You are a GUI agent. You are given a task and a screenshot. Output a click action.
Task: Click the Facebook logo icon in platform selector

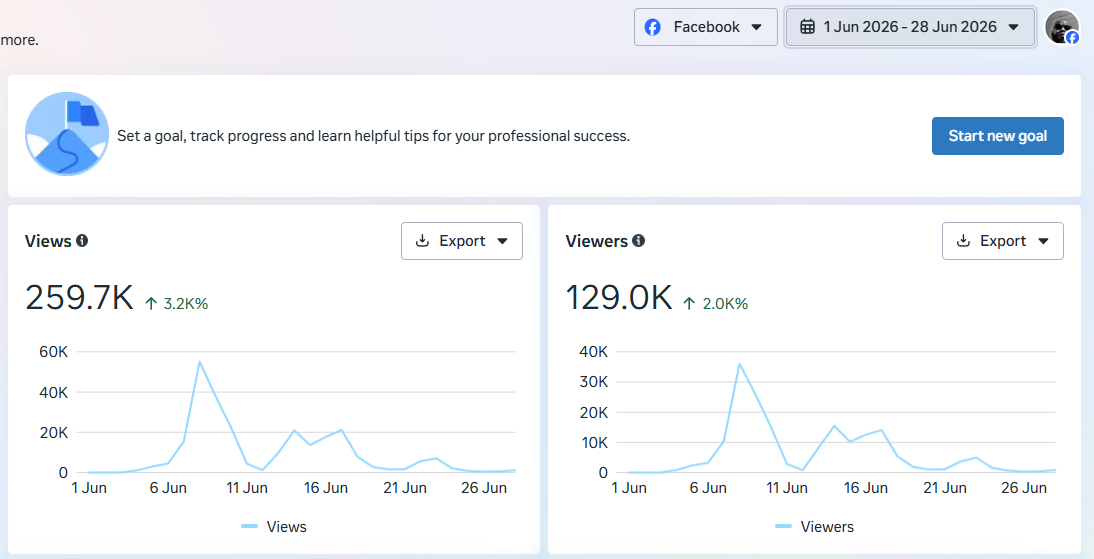[x=652, y=27]
